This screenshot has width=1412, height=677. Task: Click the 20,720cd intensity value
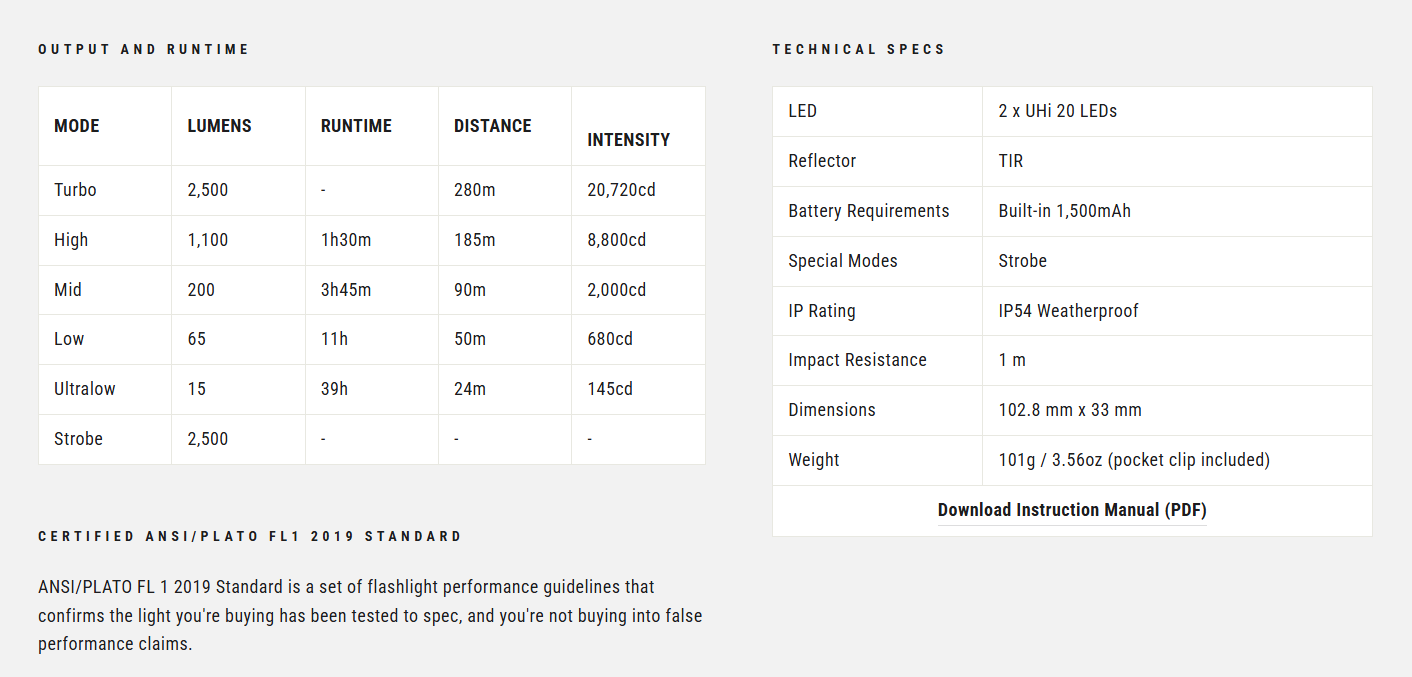tap(621, 190)
